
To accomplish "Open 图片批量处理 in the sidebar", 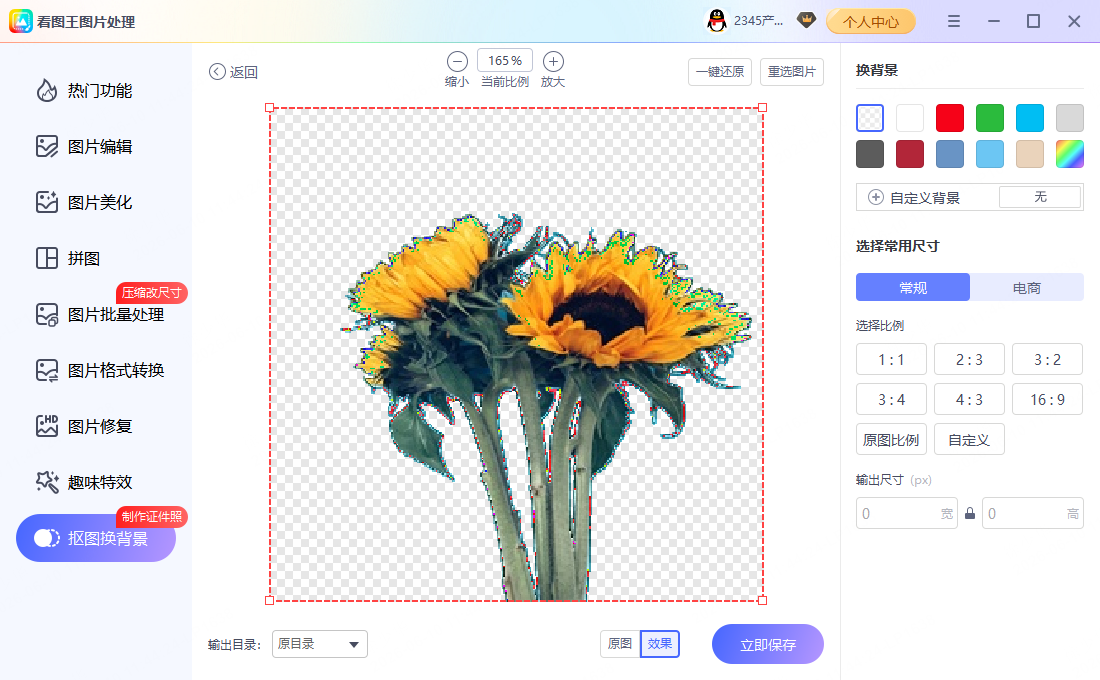I will pyautogui.click(x=100, y=314).
